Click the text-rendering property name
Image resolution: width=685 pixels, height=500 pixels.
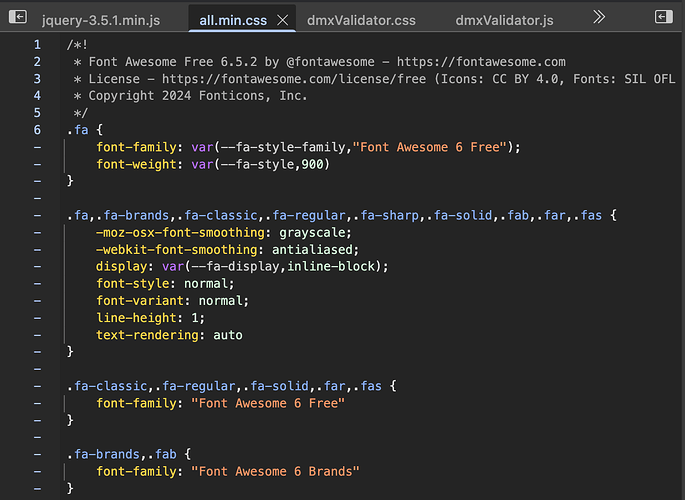click(150, 335)
